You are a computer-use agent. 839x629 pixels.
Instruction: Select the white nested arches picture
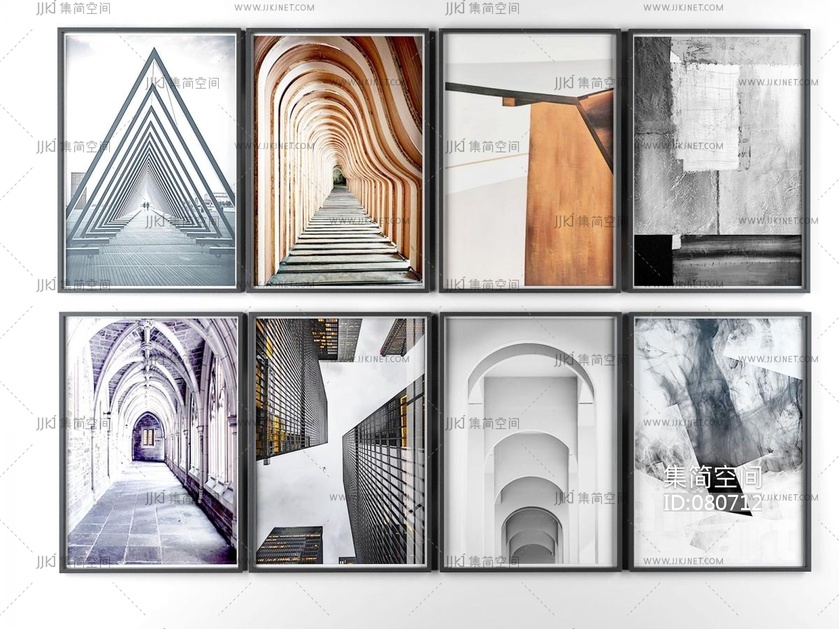(529, 420)
